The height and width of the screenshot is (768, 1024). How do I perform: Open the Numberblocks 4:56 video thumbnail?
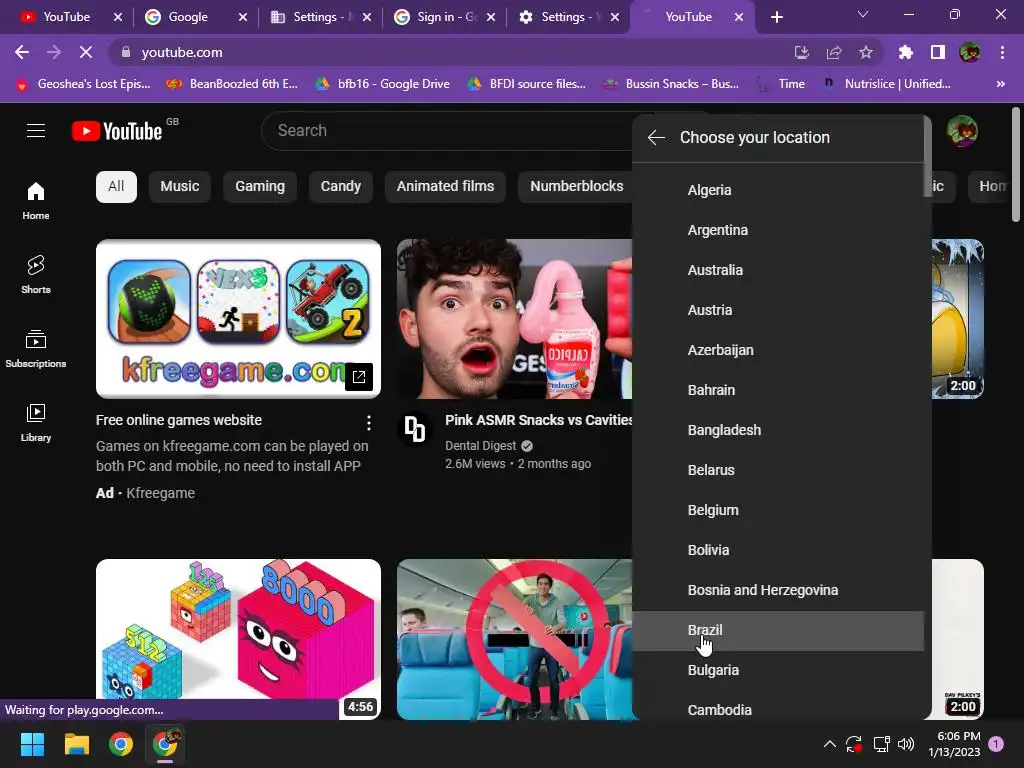(238, 639)
